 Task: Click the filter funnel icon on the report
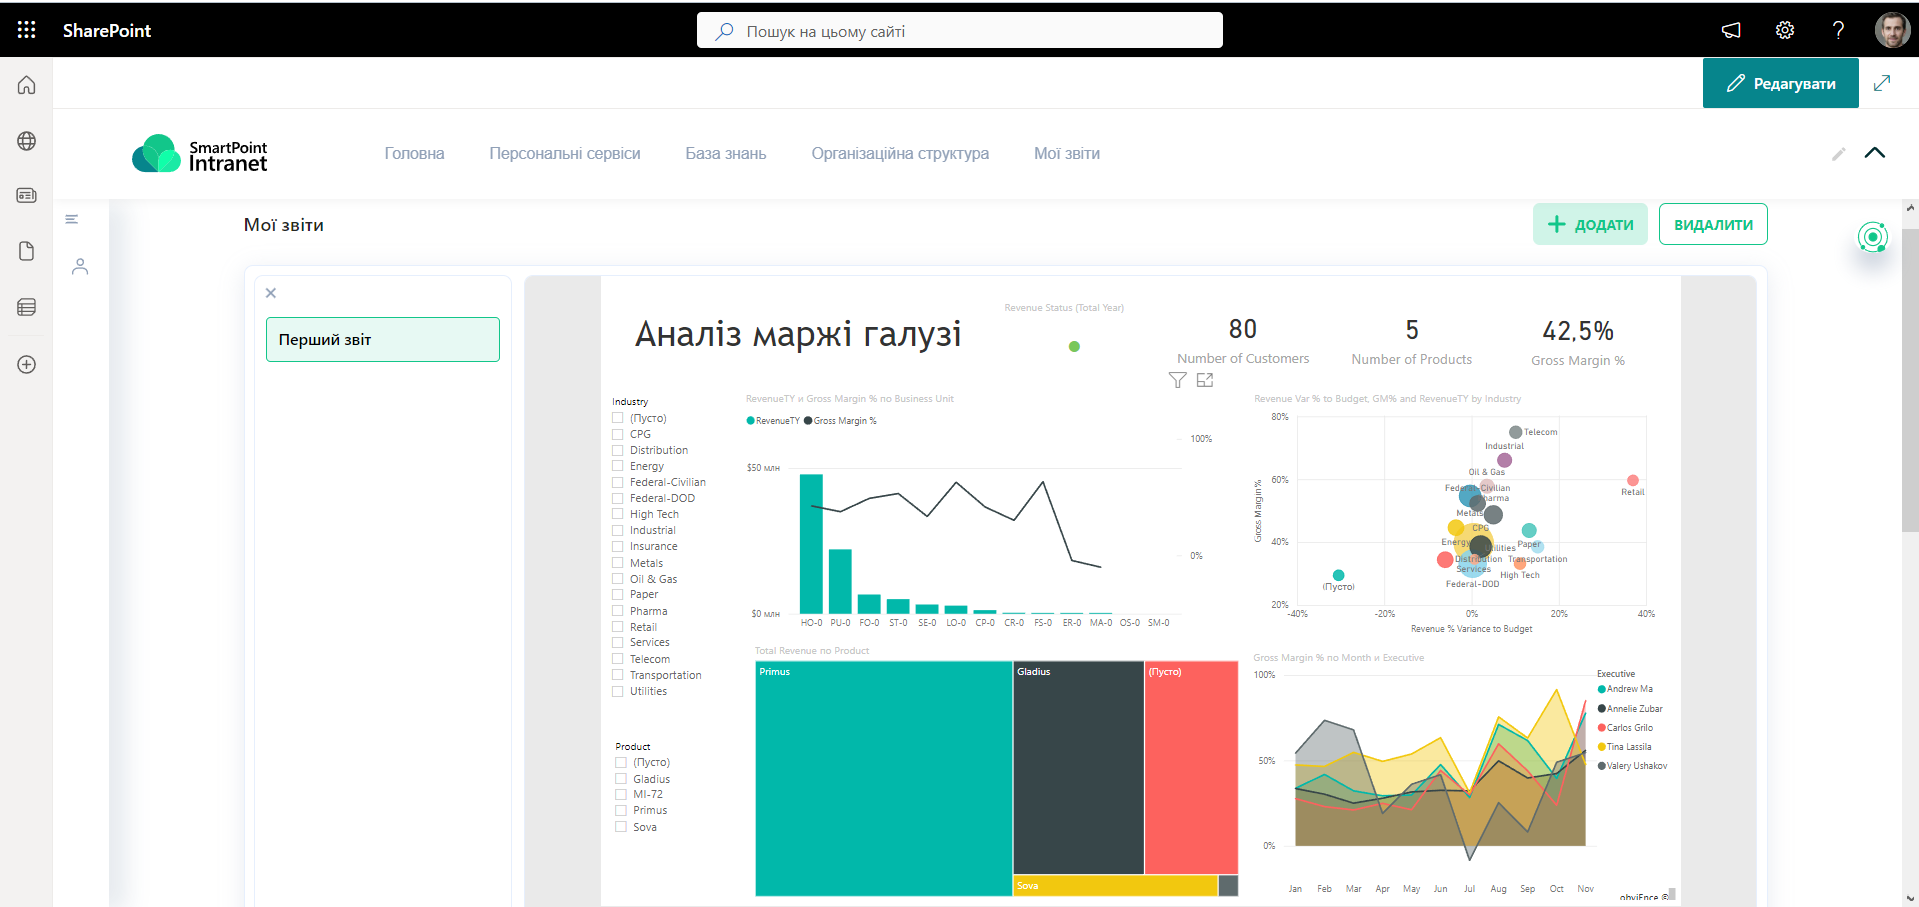(1177, 380)
